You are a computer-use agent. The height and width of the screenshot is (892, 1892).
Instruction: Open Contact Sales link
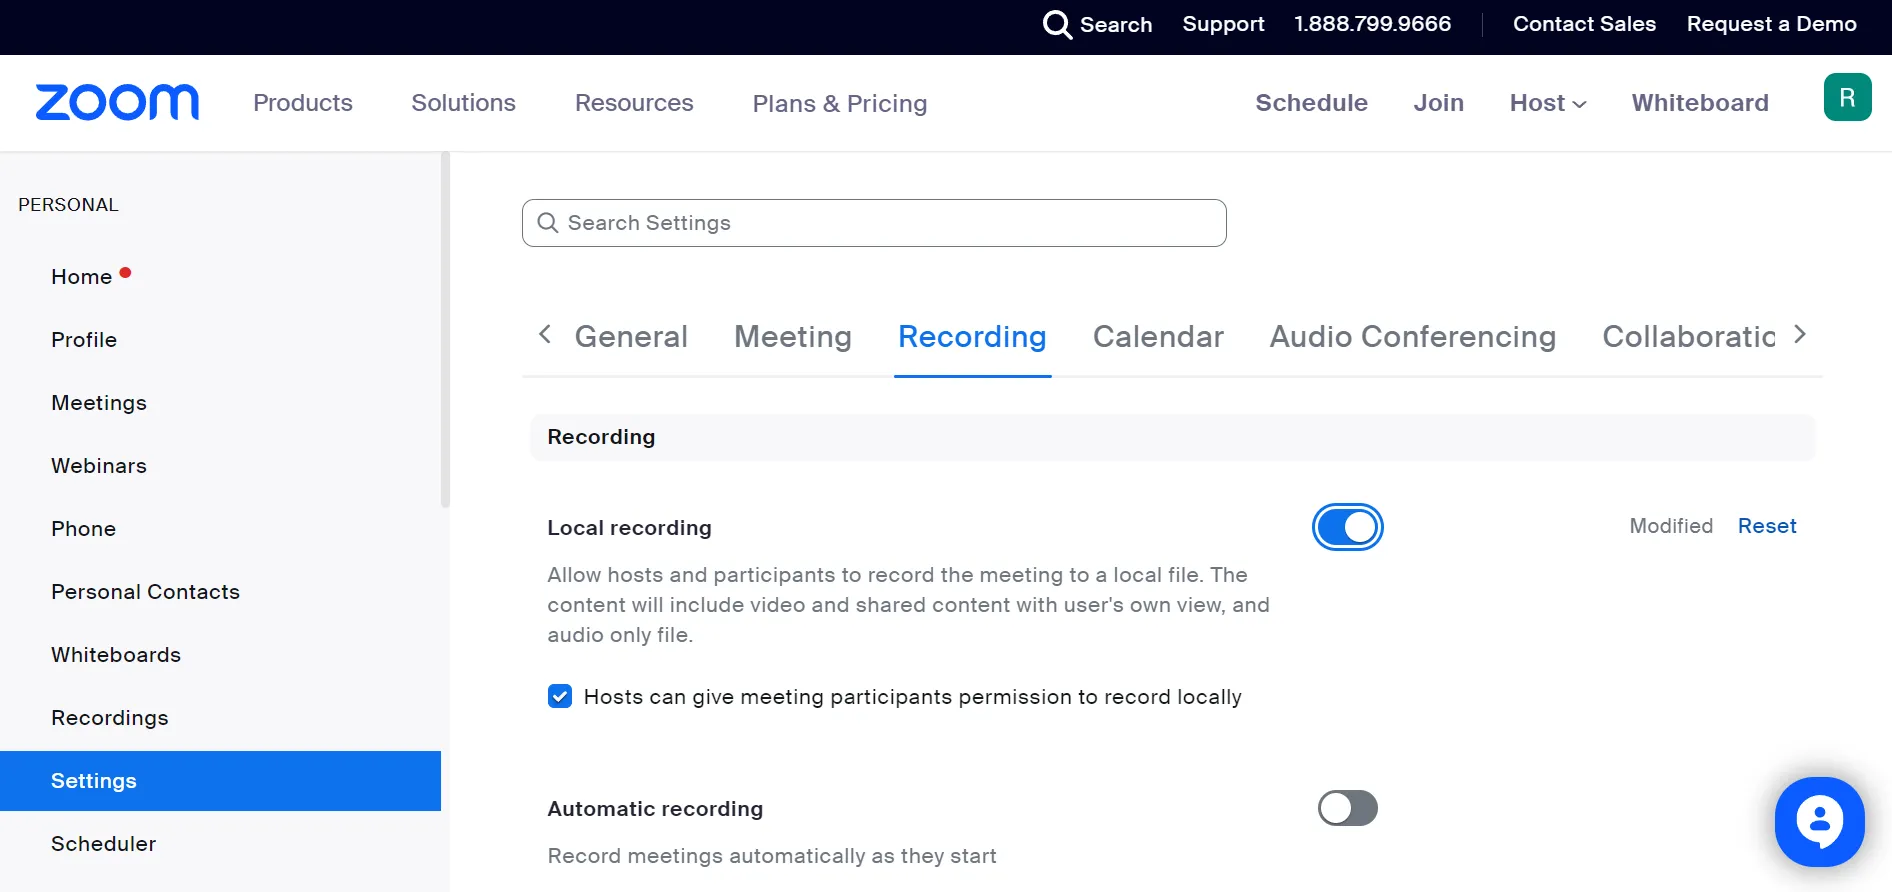1584,24
